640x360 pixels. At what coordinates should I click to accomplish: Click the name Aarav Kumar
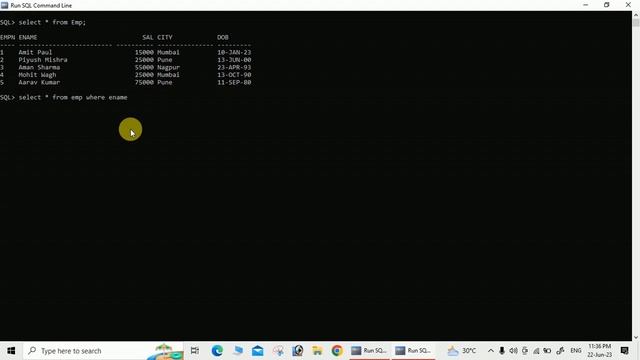pos(39,82)
